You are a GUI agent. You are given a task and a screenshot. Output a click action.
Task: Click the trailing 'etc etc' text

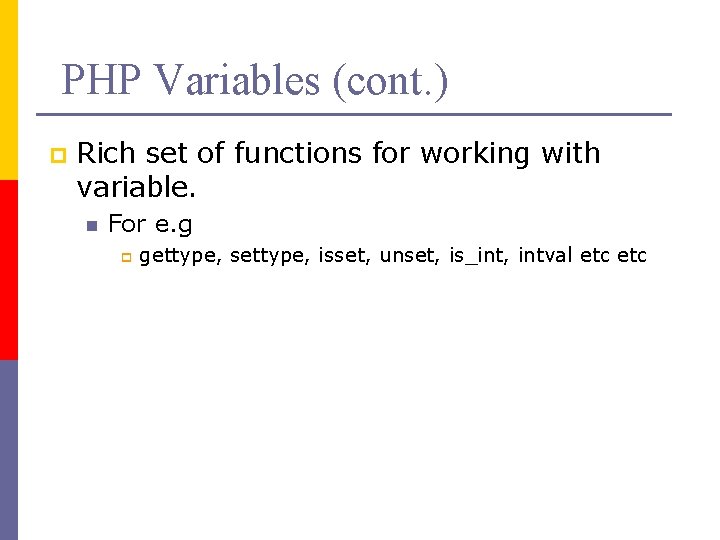(x=614, y=256)
